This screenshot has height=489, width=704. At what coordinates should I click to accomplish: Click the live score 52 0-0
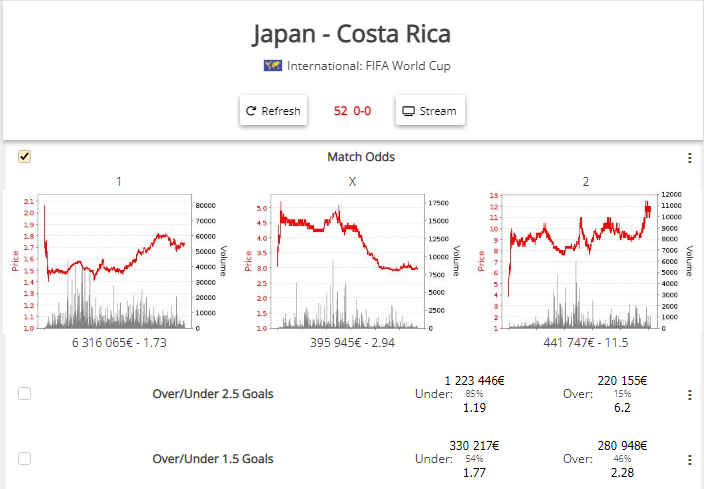(x=352, y=111)
